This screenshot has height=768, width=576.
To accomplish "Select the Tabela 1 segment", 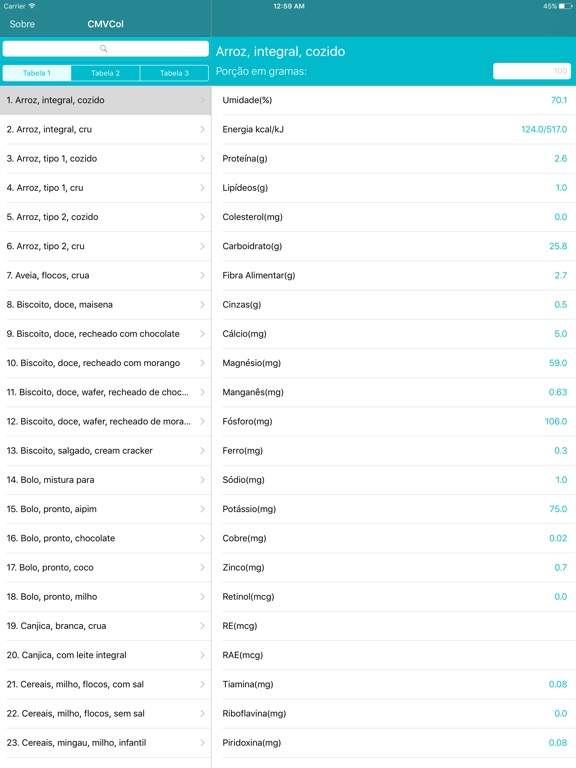I will click(x=37, y=73).
